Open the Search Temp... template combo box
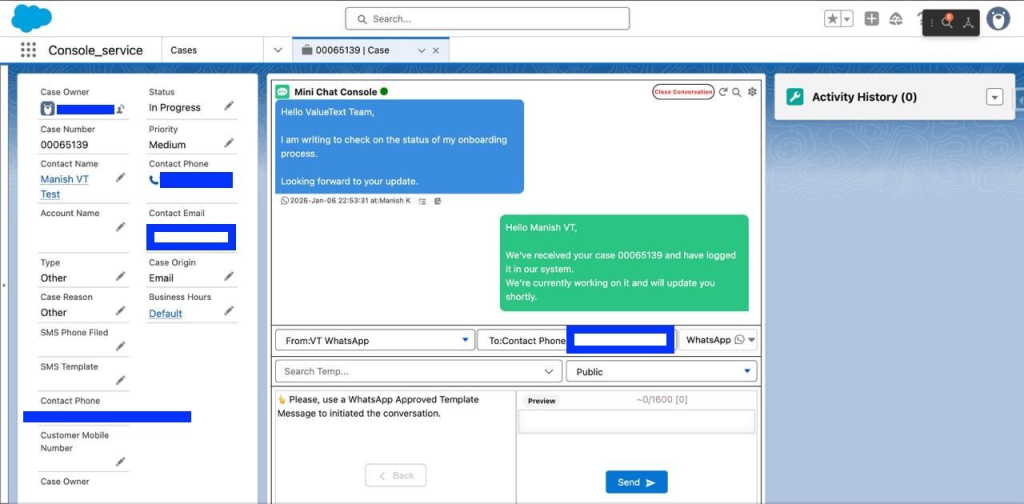This screenshot has width=1024, height=504. tap(419, 371)
